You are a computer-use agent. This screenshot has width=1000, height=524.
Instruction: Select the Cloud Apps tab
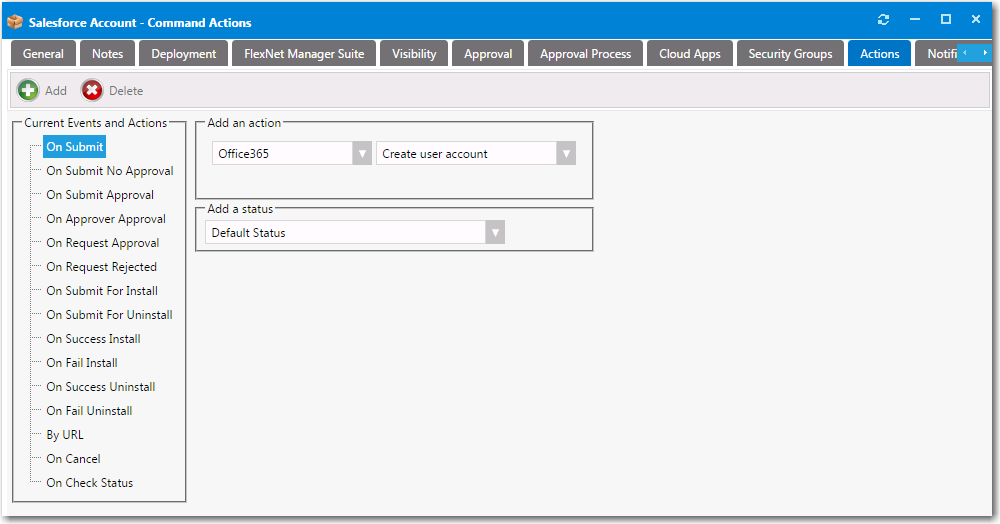coord(689,54)
